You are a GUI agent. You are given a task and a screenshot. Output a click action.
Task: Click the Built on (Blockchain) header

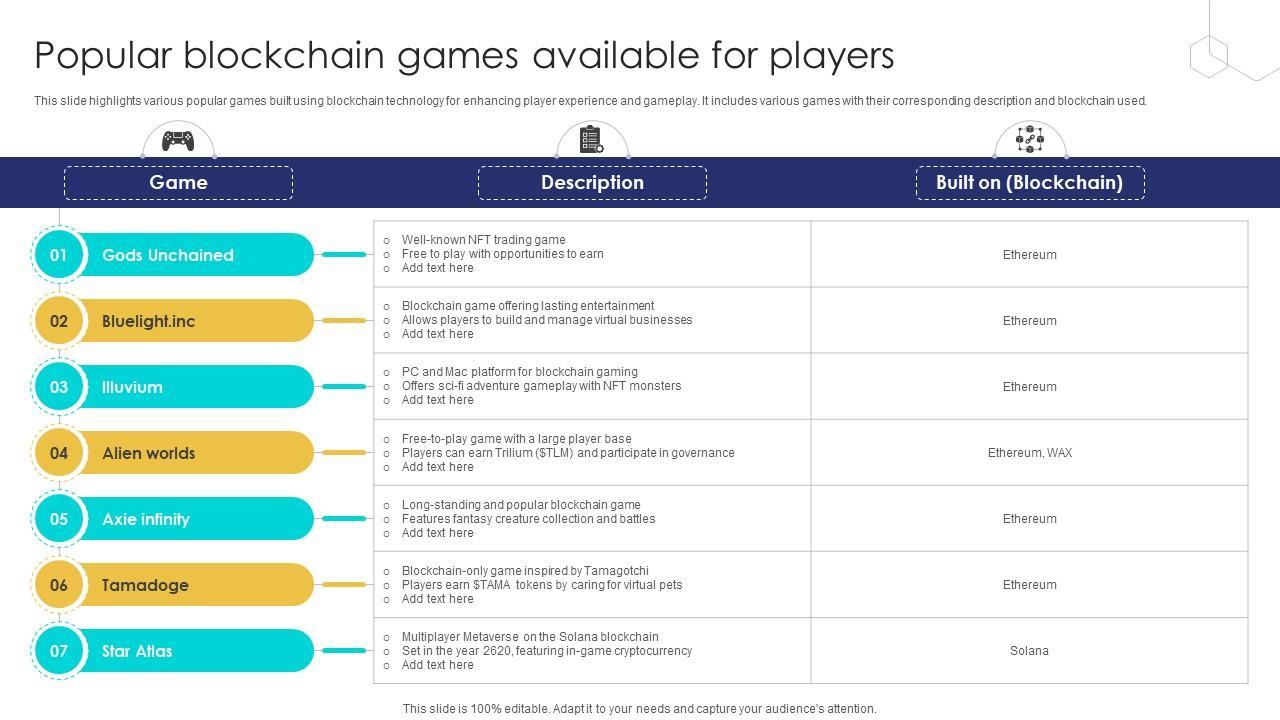1029,183
